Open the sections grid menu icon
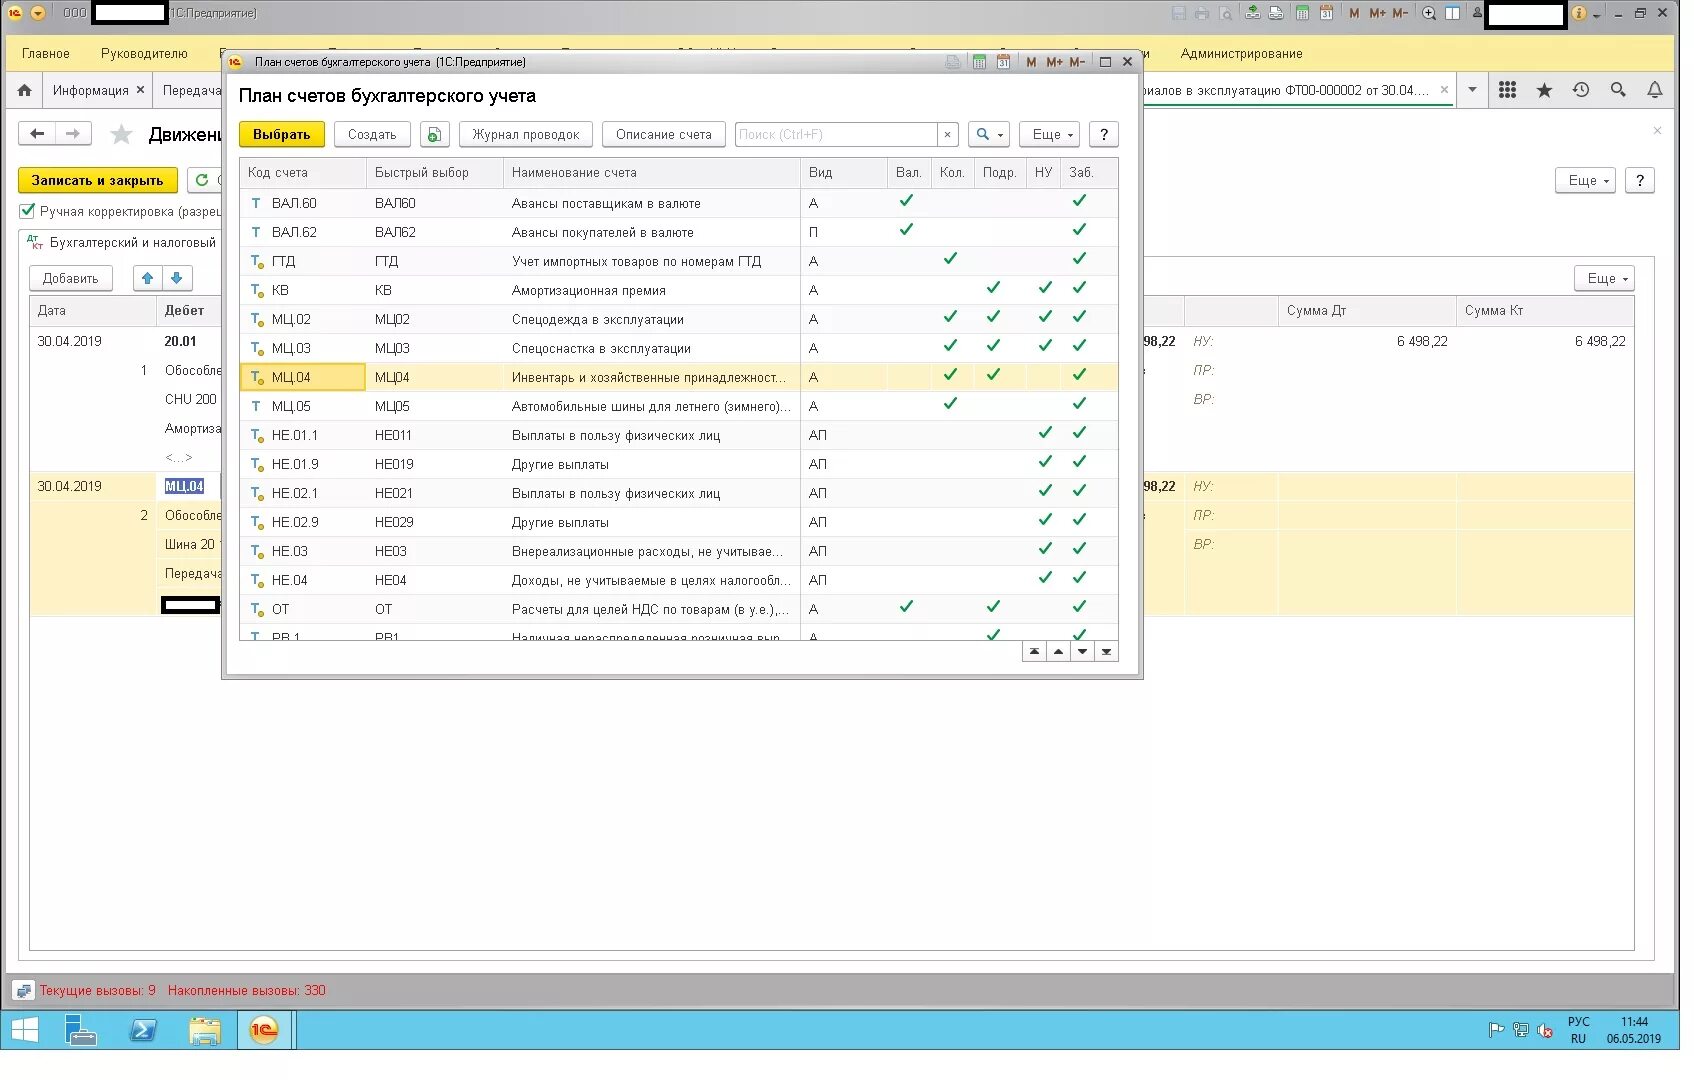The image size is (1694, 1080). click(1507, 90)
